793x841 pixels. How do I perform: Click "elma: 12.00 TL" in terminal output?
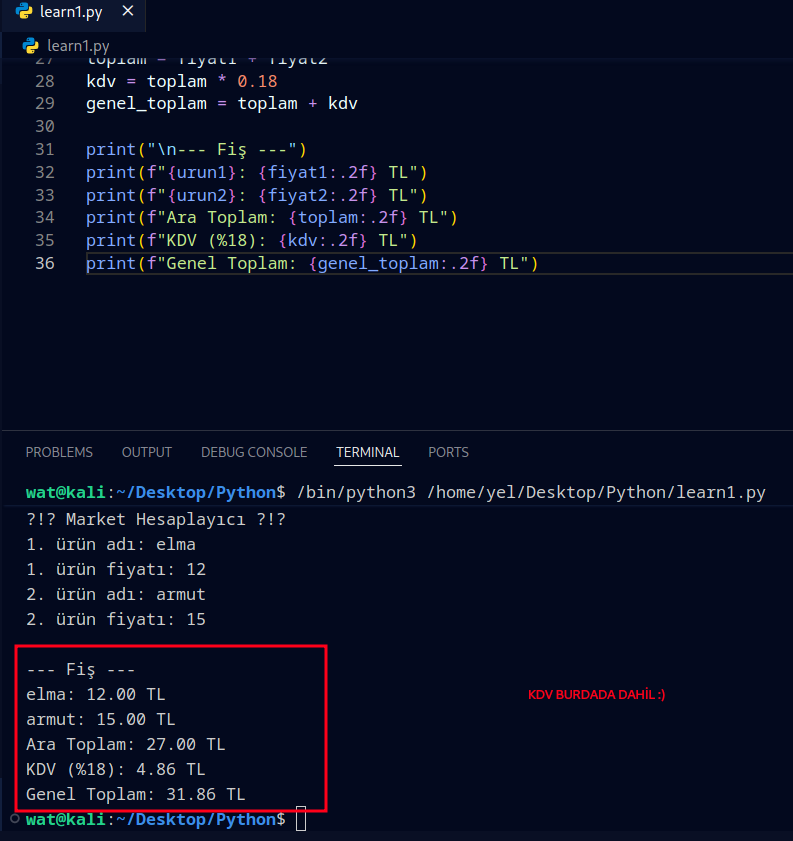click(x=96, y=695)
